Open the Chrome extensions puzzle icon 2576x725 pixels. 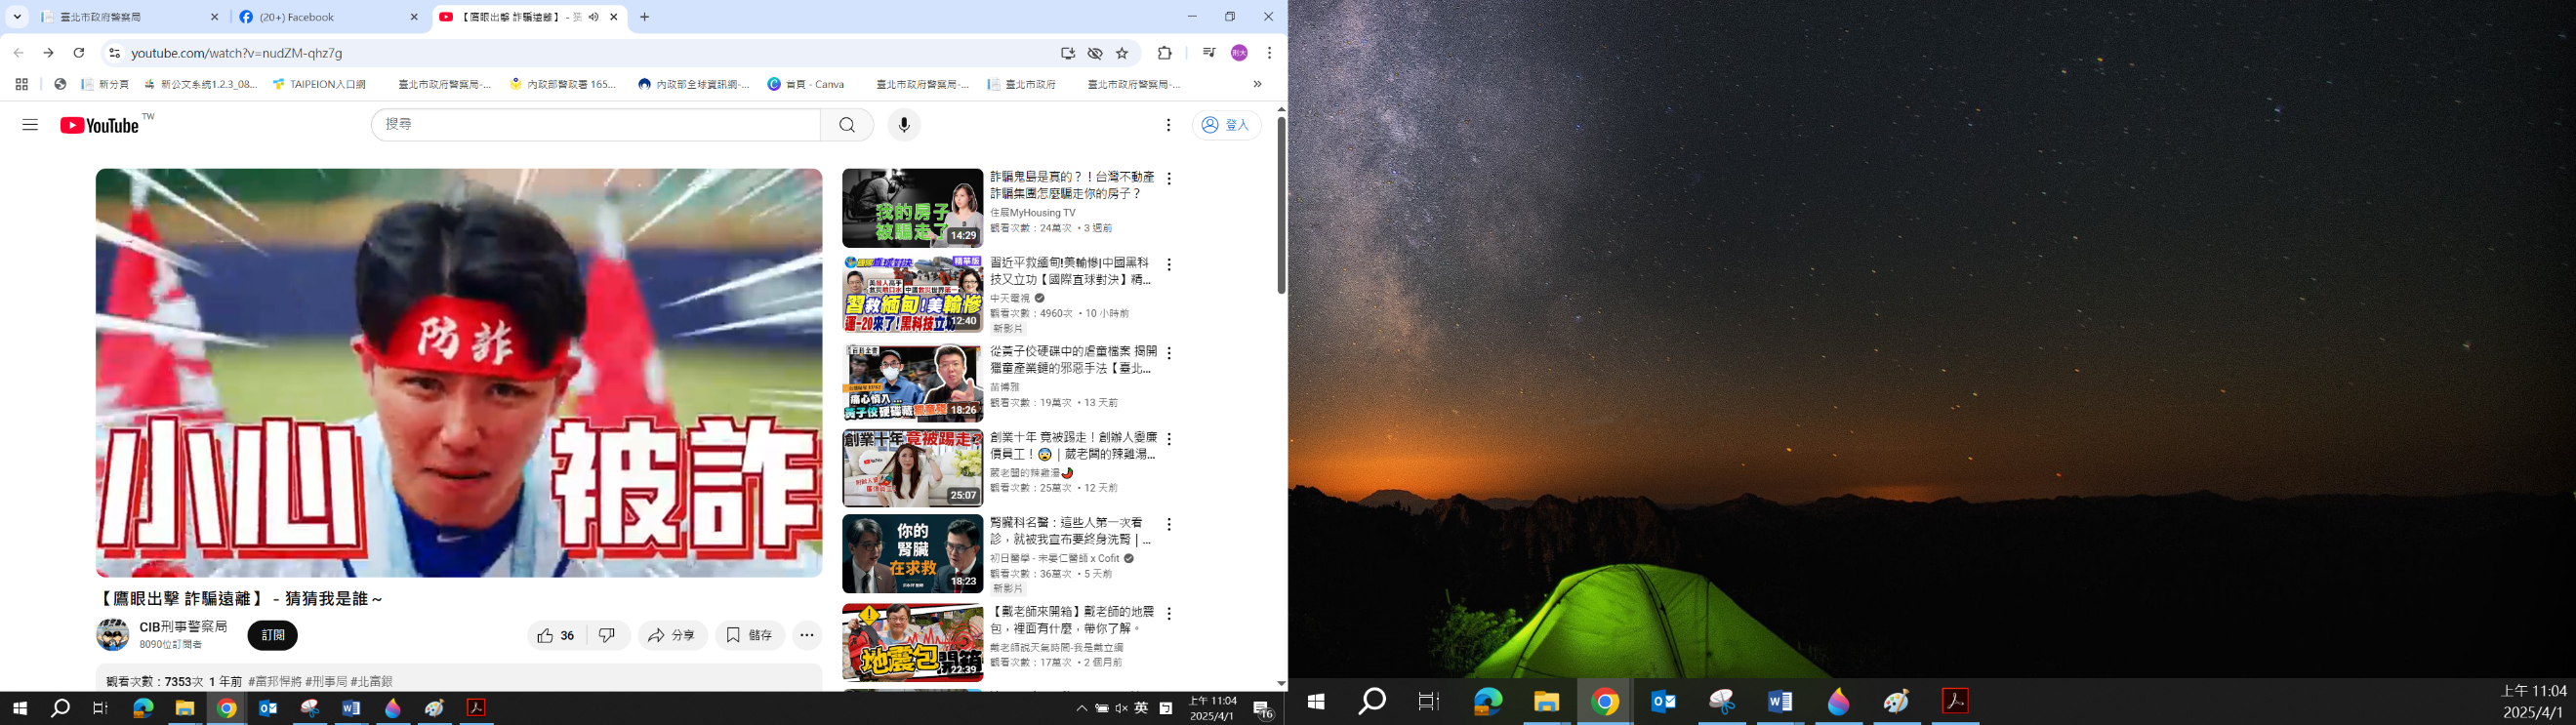click(1164, 53)
